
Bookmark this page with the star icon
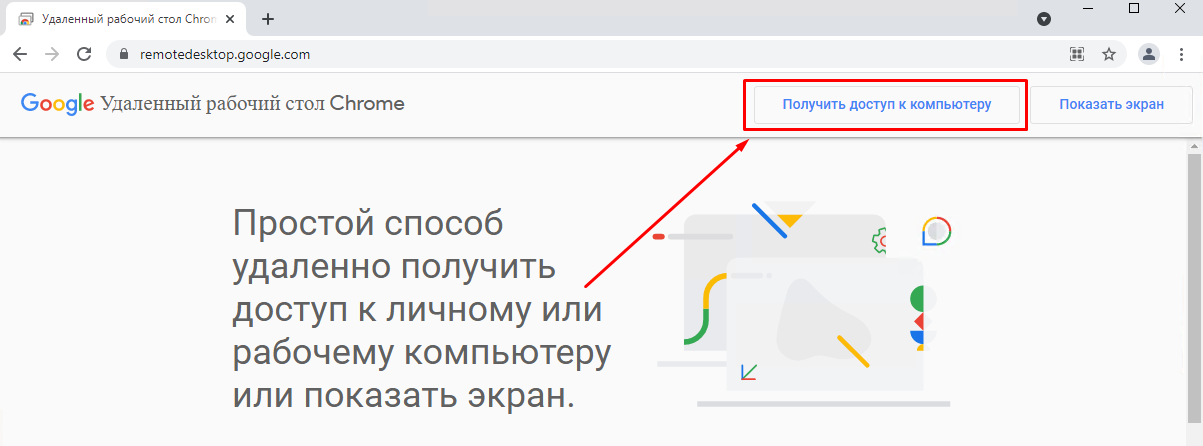pyautogui.click(x=1108, y=54)
